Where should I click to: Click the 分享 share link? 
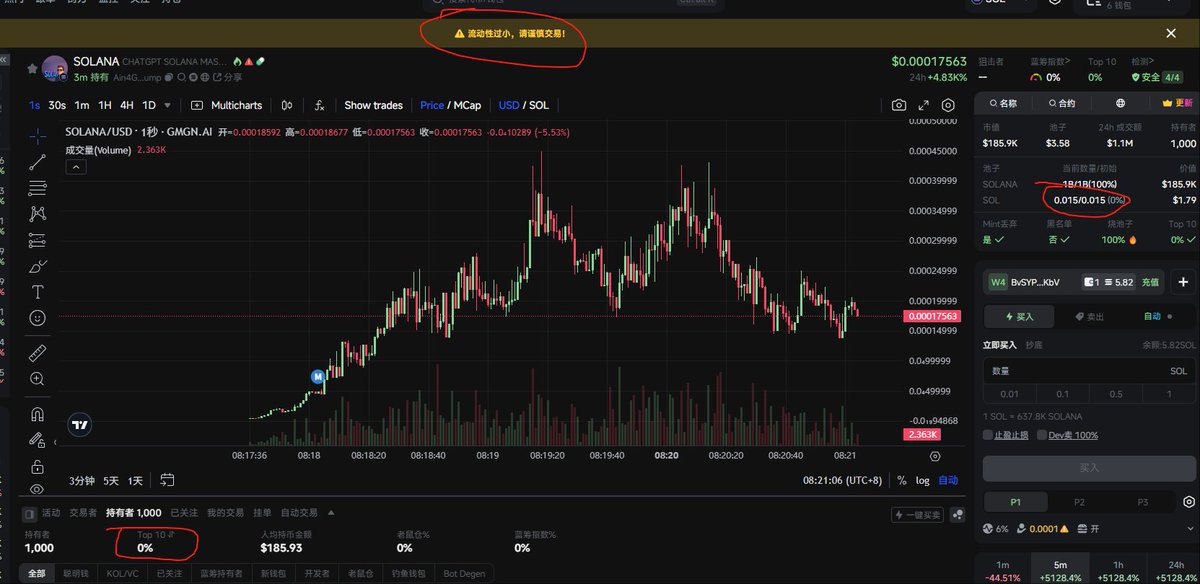[x=227, y=77]
